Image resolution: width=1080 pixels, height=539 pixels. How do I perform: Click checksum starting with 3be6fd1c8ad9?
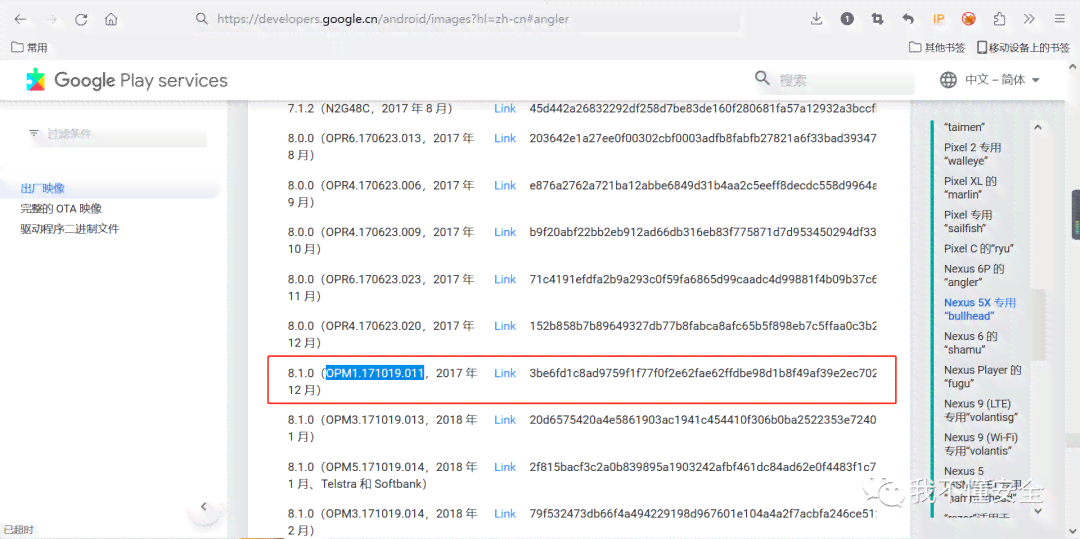pyautogui.click(x=703, y=373)
